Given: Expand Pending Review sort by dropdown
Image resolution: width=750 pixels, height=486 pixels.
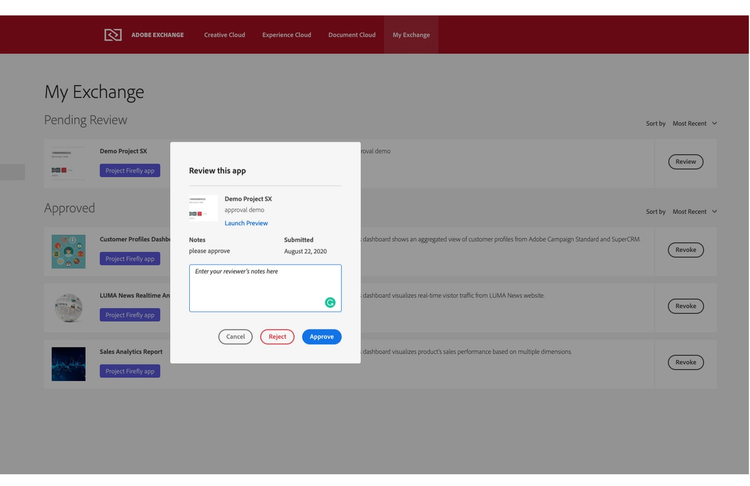Looking at the screenshot, I should pyautogui.click(x=694, y=124).
